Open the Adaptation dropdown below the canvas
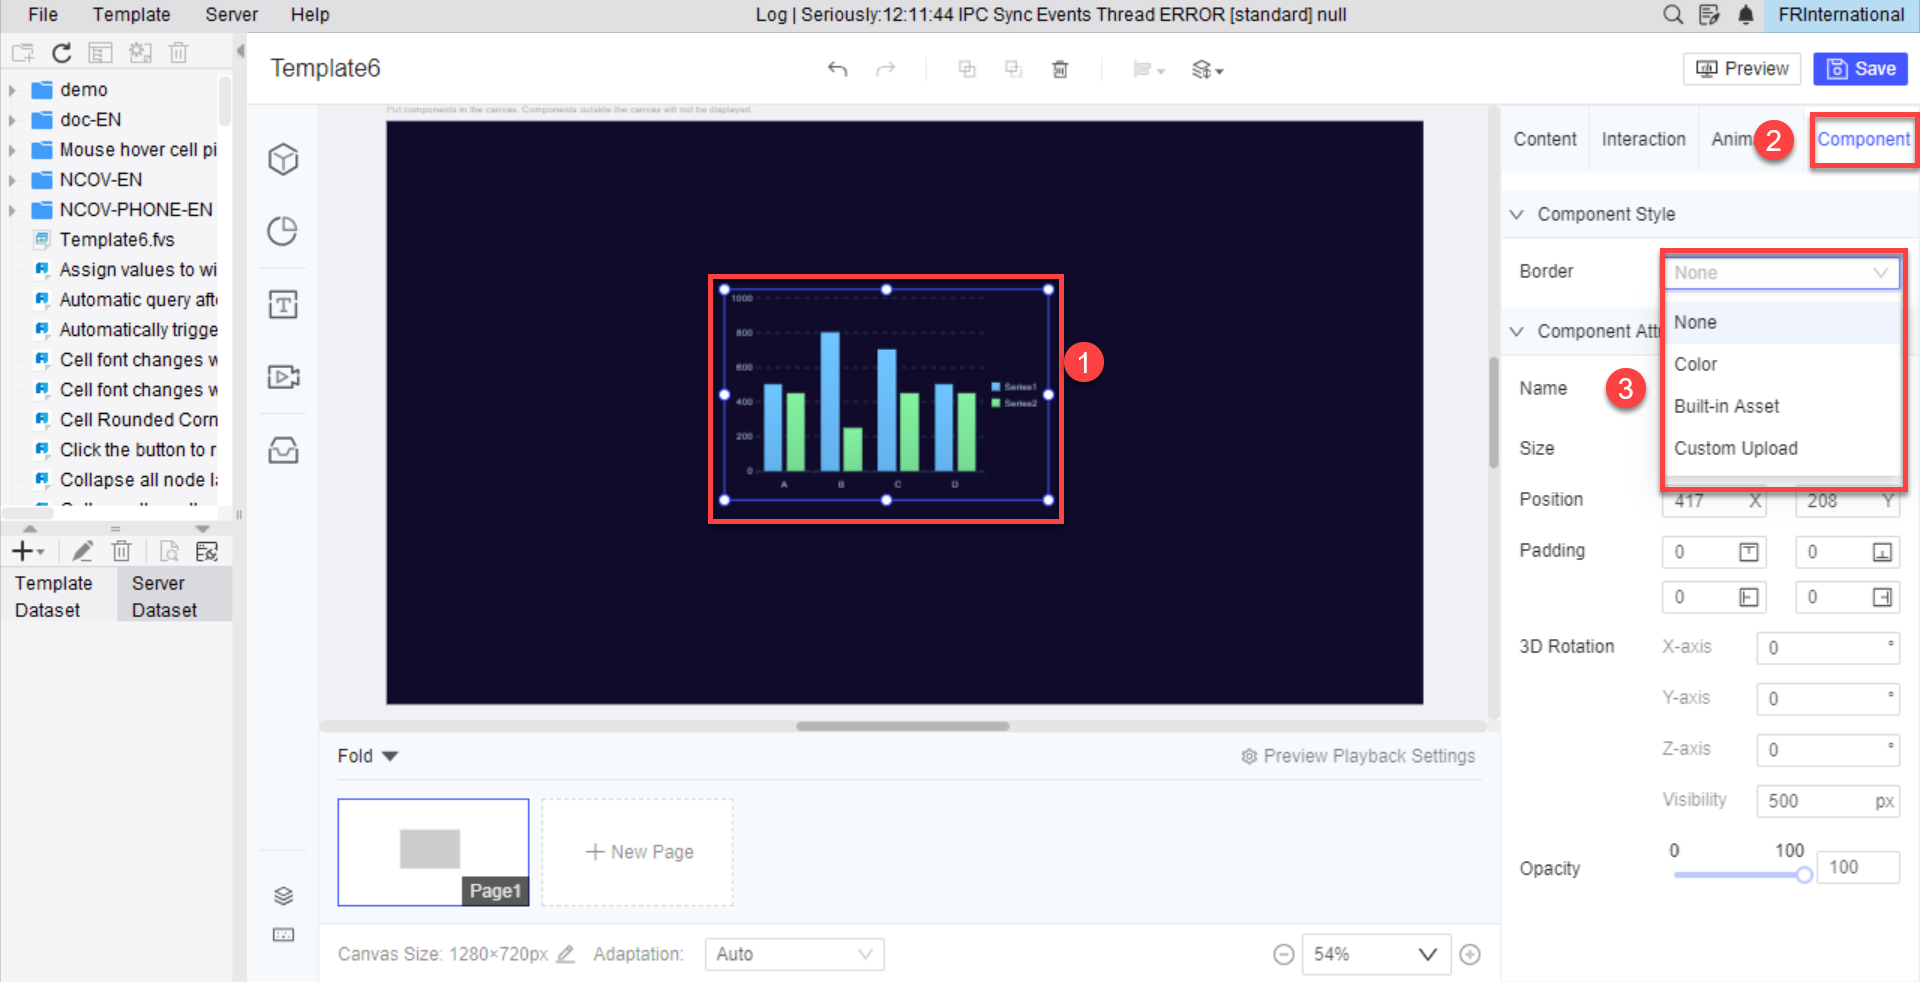Screen dimensions: 1920x982 coord(793,953)
